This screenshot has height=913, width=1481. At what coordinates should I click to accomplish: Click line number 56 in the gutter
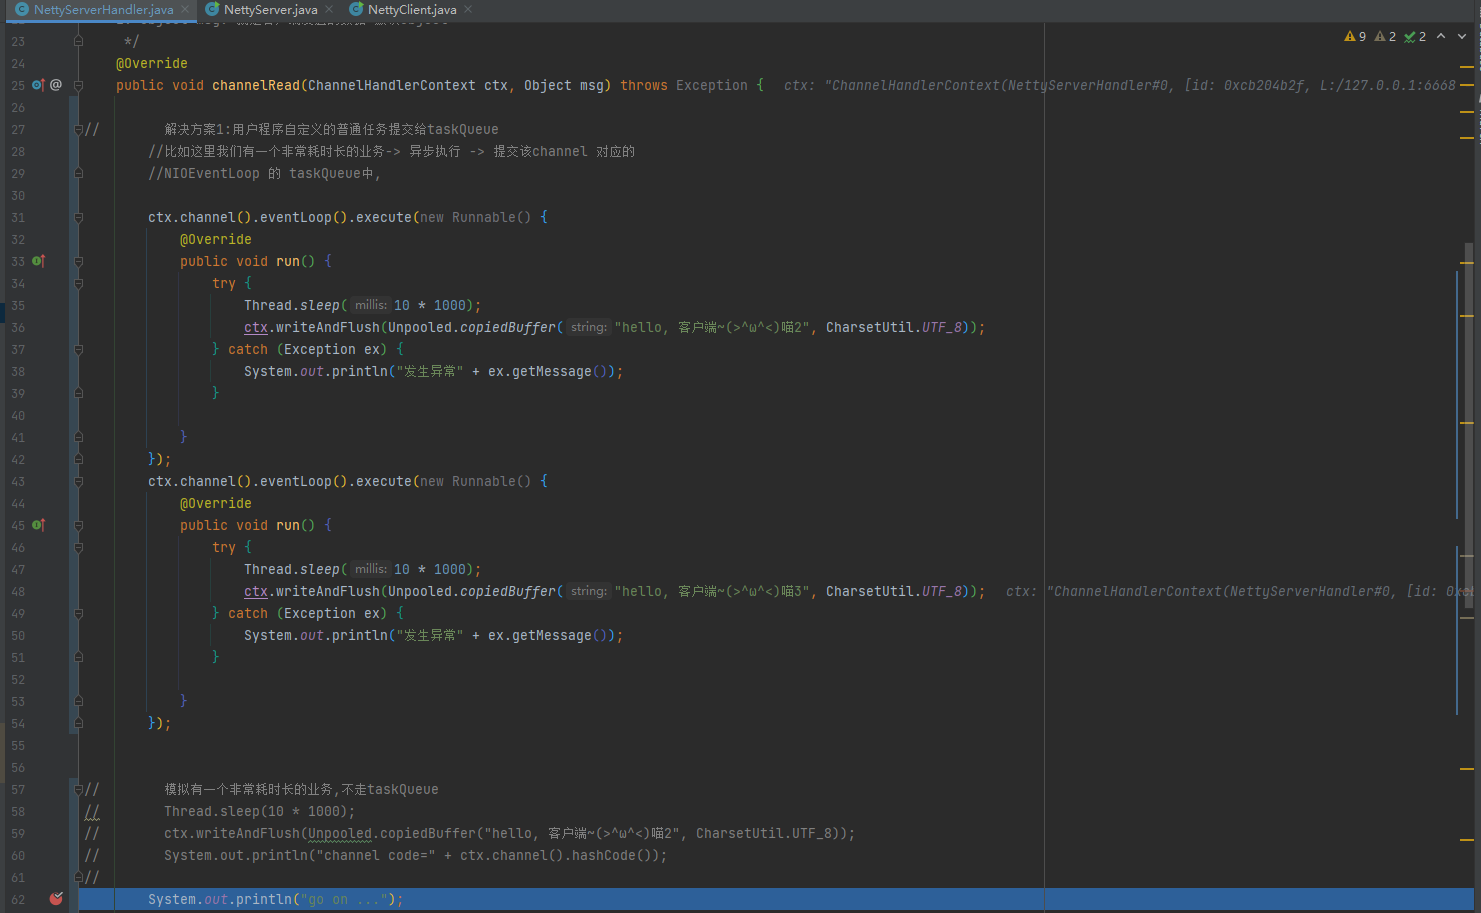pos(18,767)
